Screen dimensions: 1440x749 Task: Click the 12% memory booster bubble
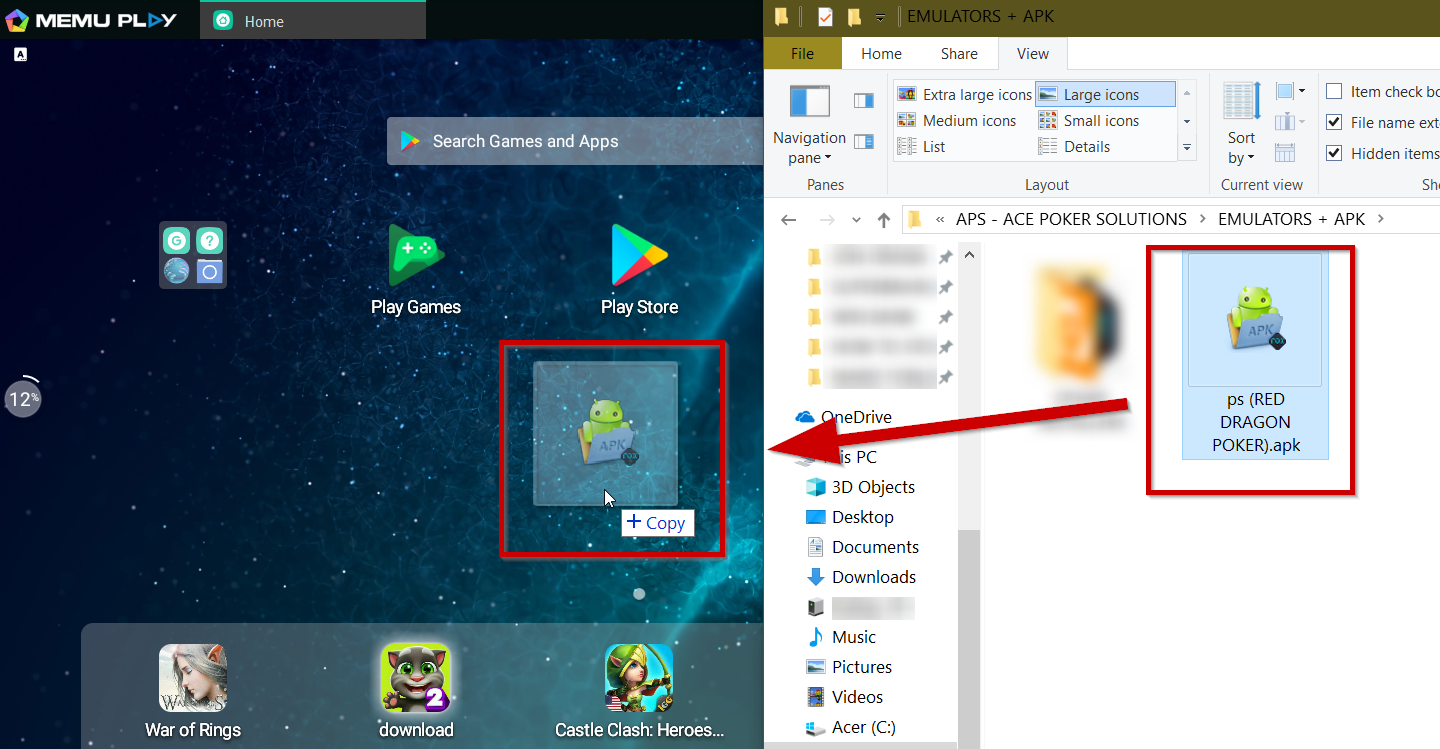(23, 398)
